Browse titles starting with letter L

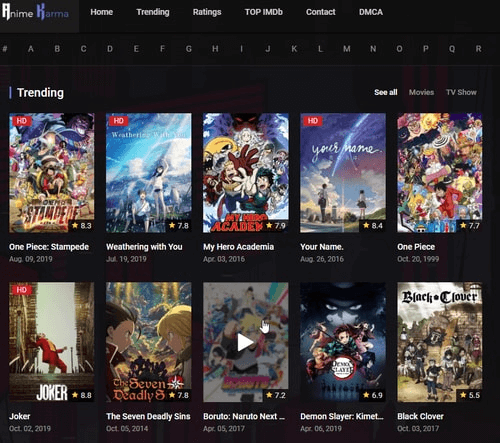coord(320,49)
